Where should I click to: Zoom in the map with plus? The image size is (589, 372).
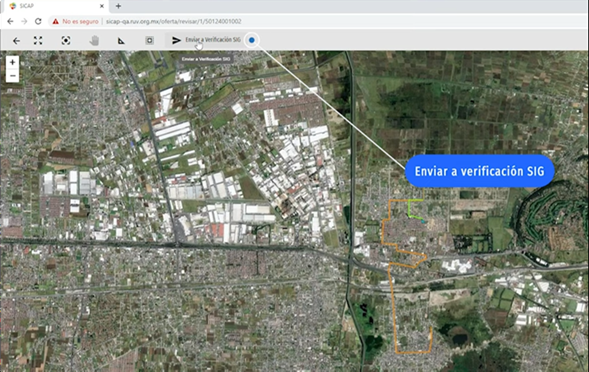point(12,62)
